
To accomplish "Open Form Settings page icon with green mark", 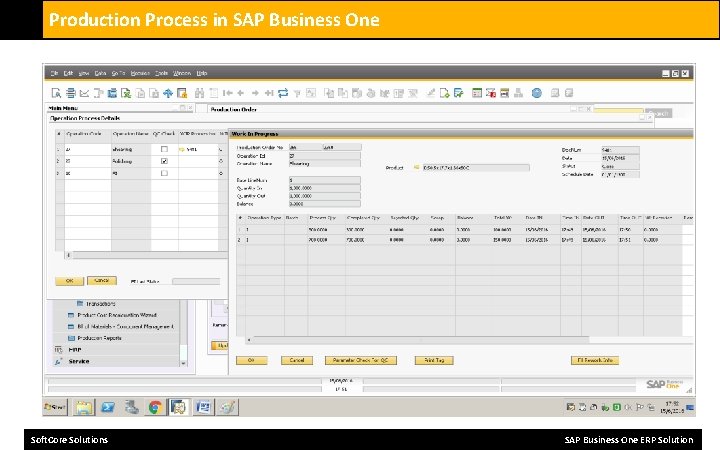I will 444,93.
